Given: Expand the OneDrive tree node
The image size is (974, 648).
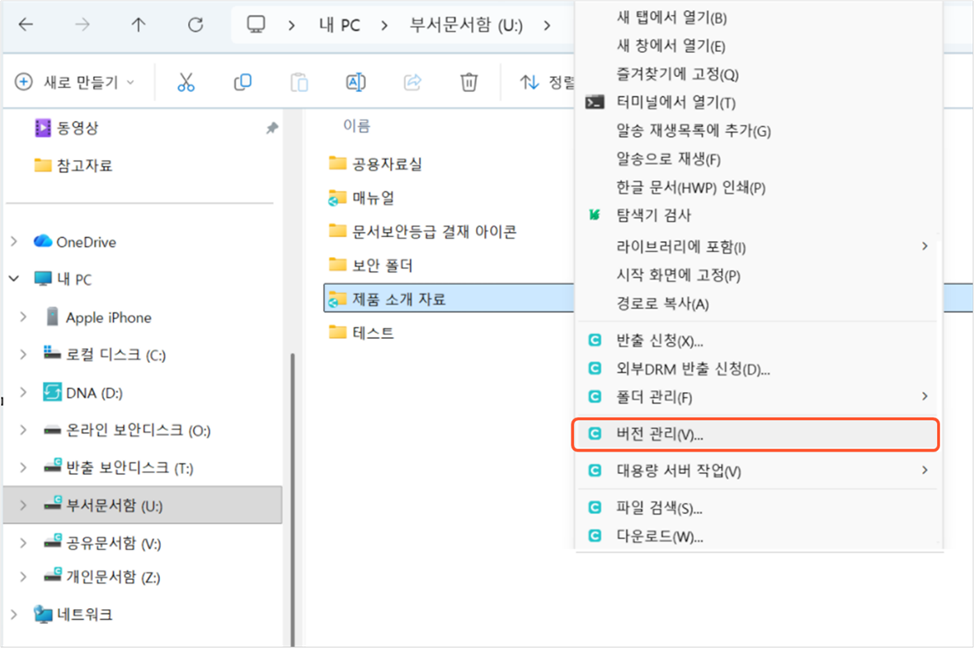Looking at the screenshot, I should (14, 242).
